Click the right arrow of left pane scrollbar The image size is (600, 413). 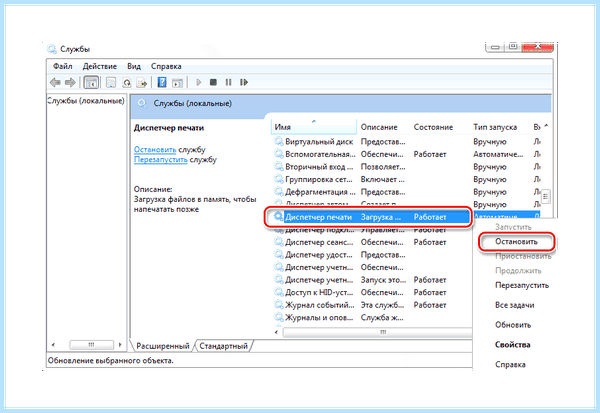120,345
